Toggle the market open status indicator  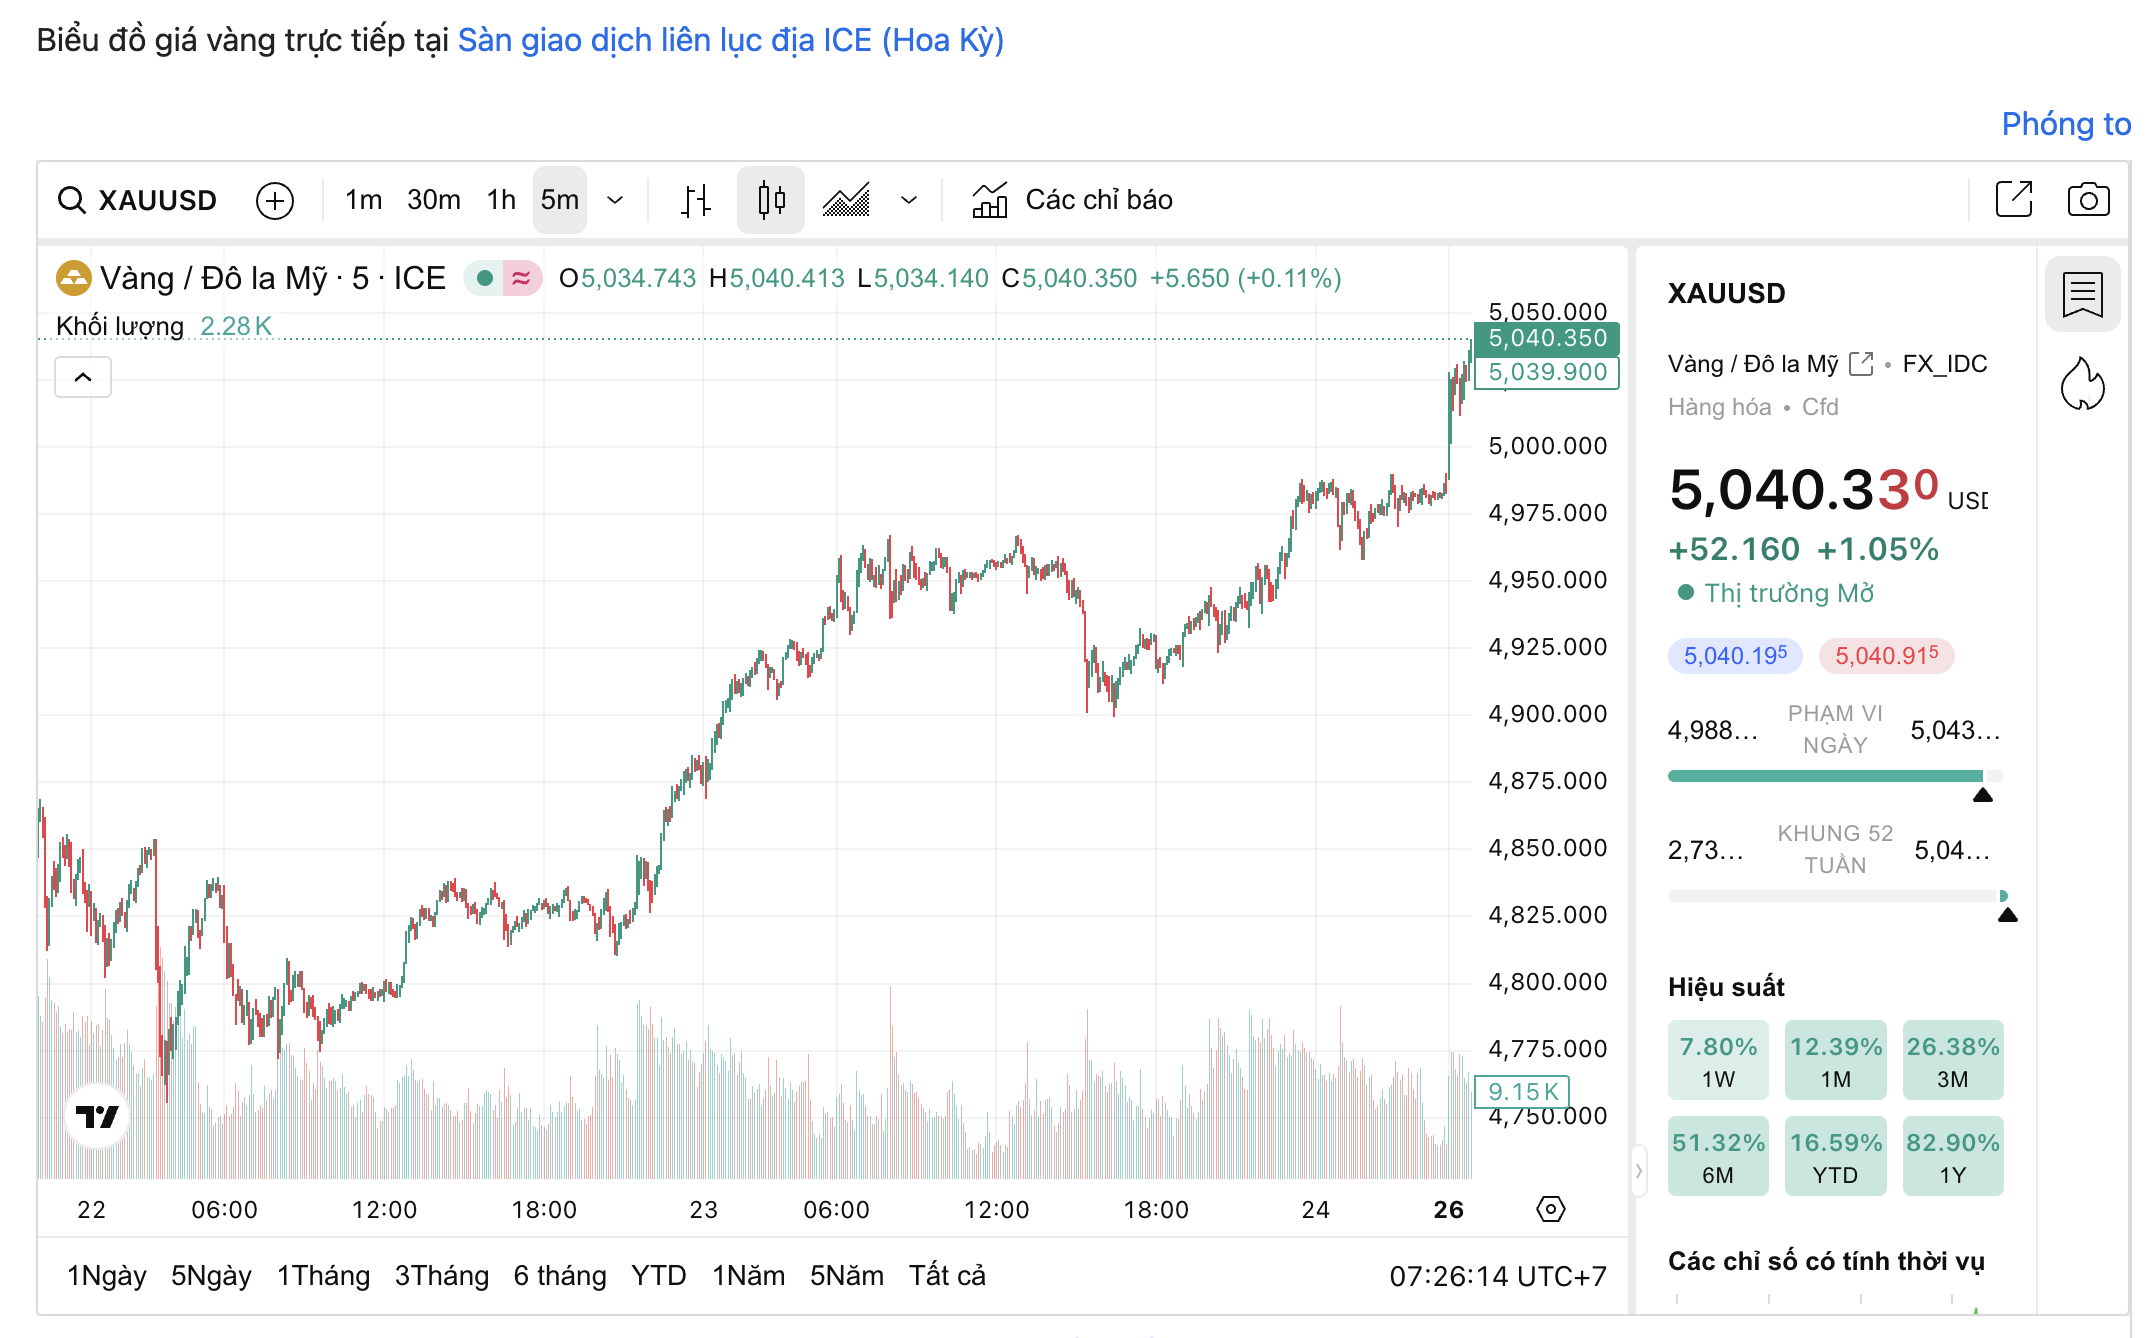(485, 278)
